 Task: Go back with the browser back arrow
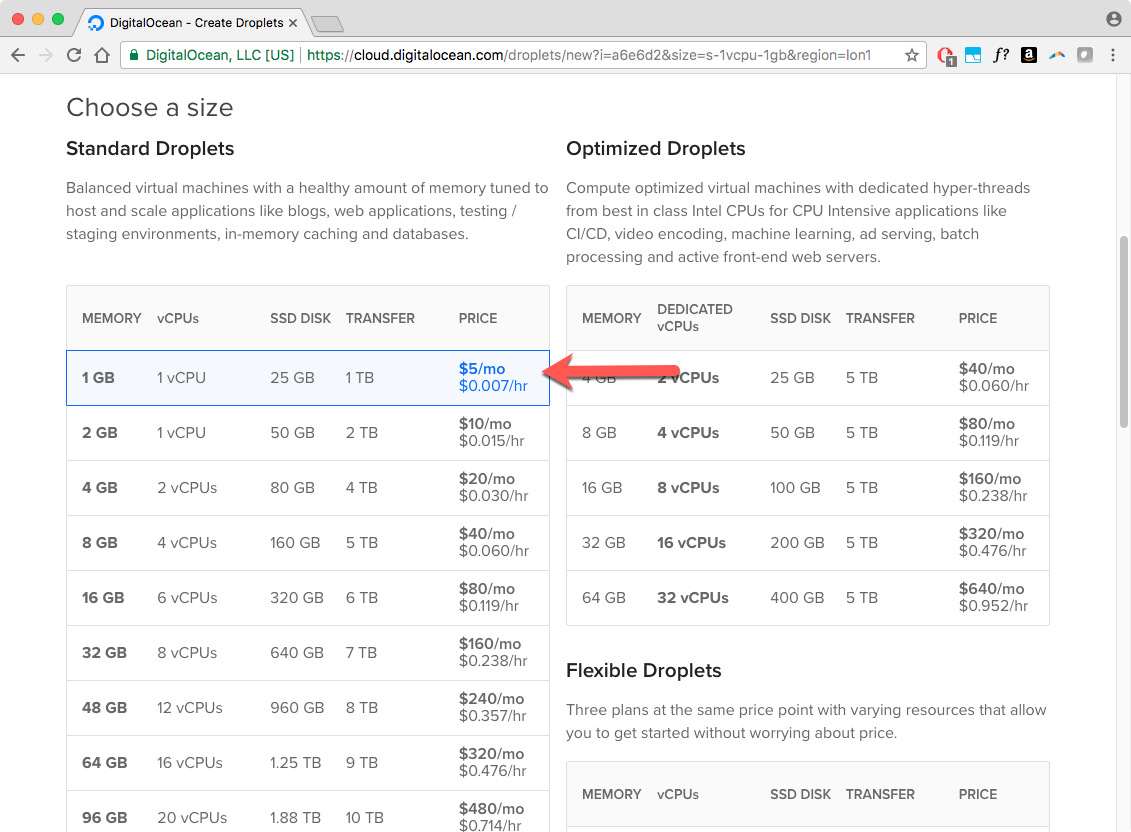click(x=18, y=55)
